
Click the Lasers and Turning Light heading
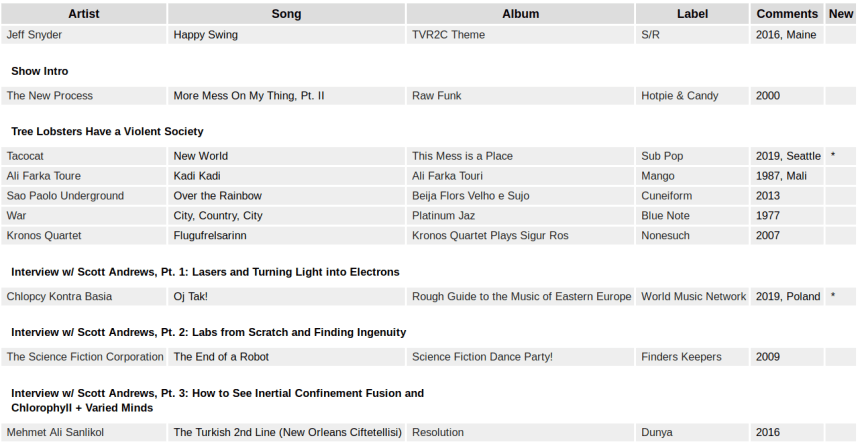click(x=205, y=272)
